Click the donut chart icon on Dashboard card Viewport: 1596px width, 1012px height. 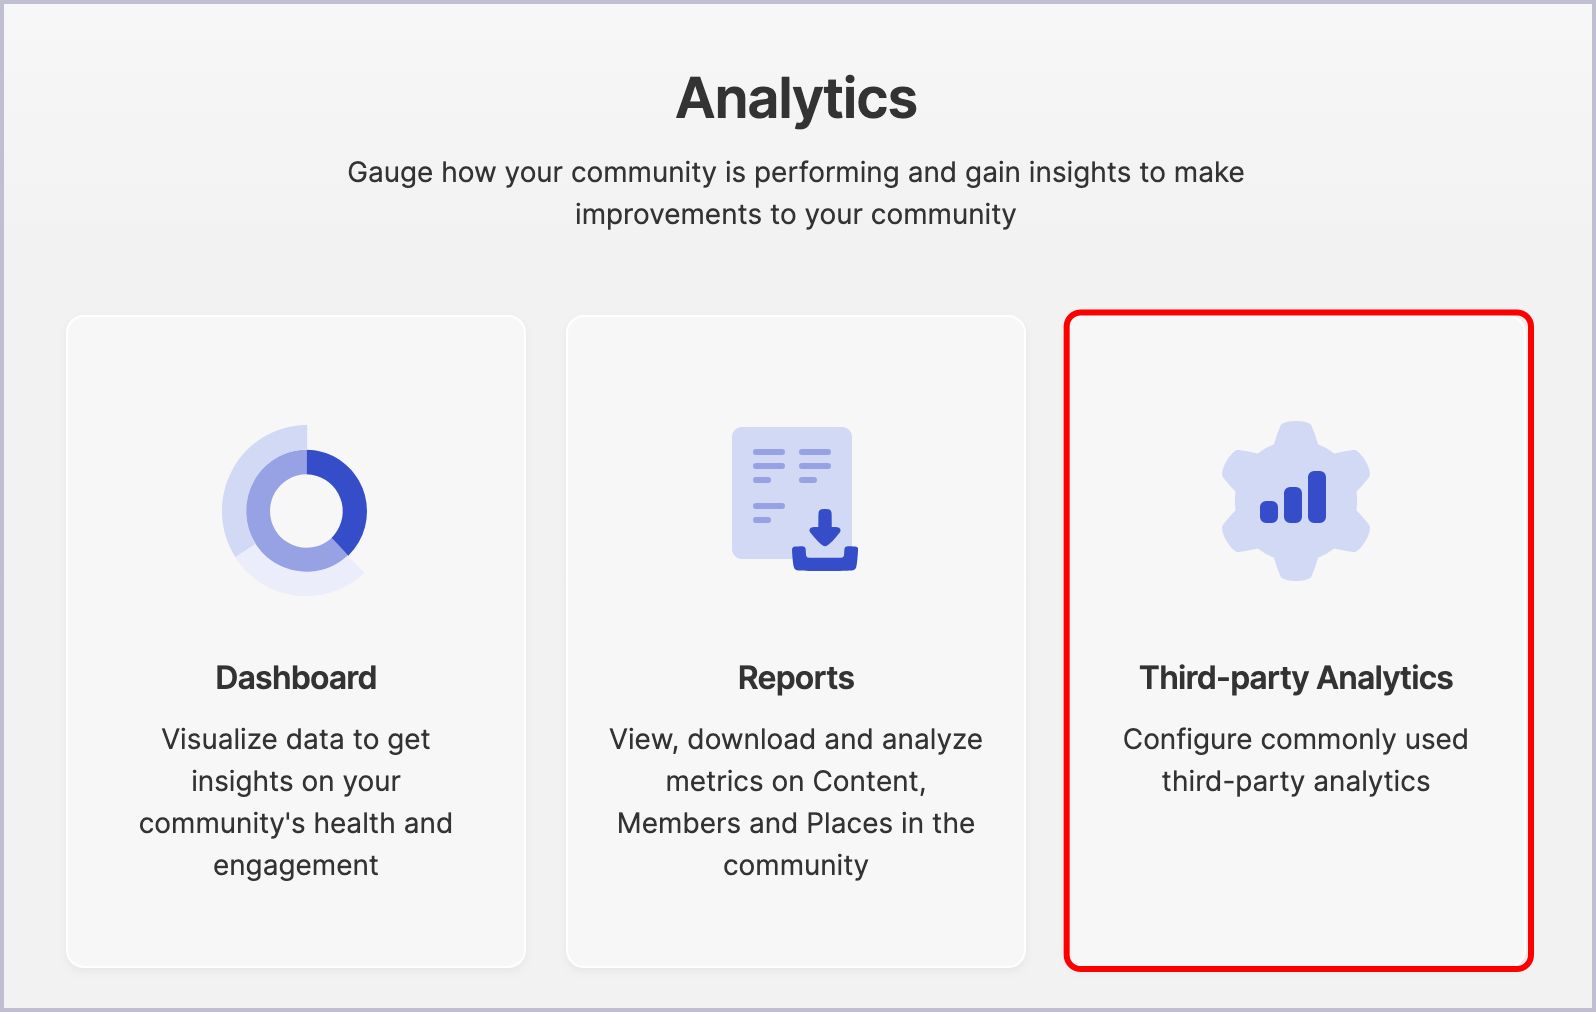(296, 509)
